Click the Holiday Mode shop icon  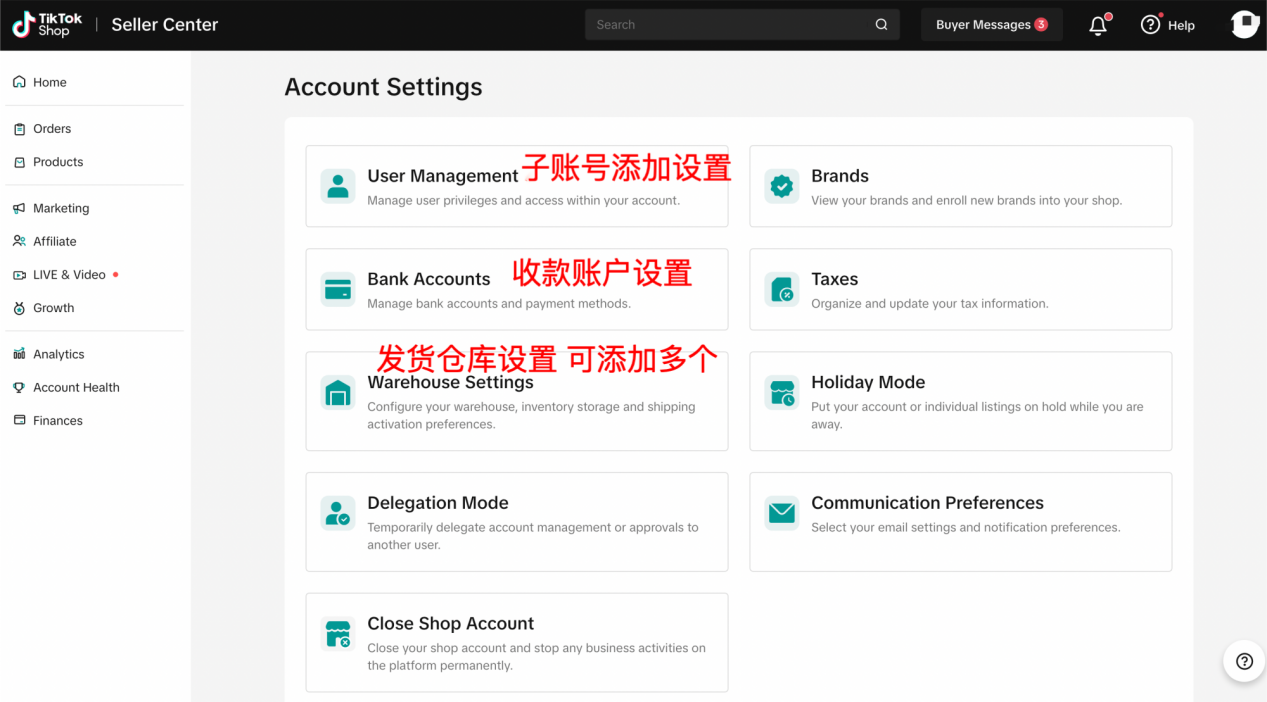click(x=782, y=393)
